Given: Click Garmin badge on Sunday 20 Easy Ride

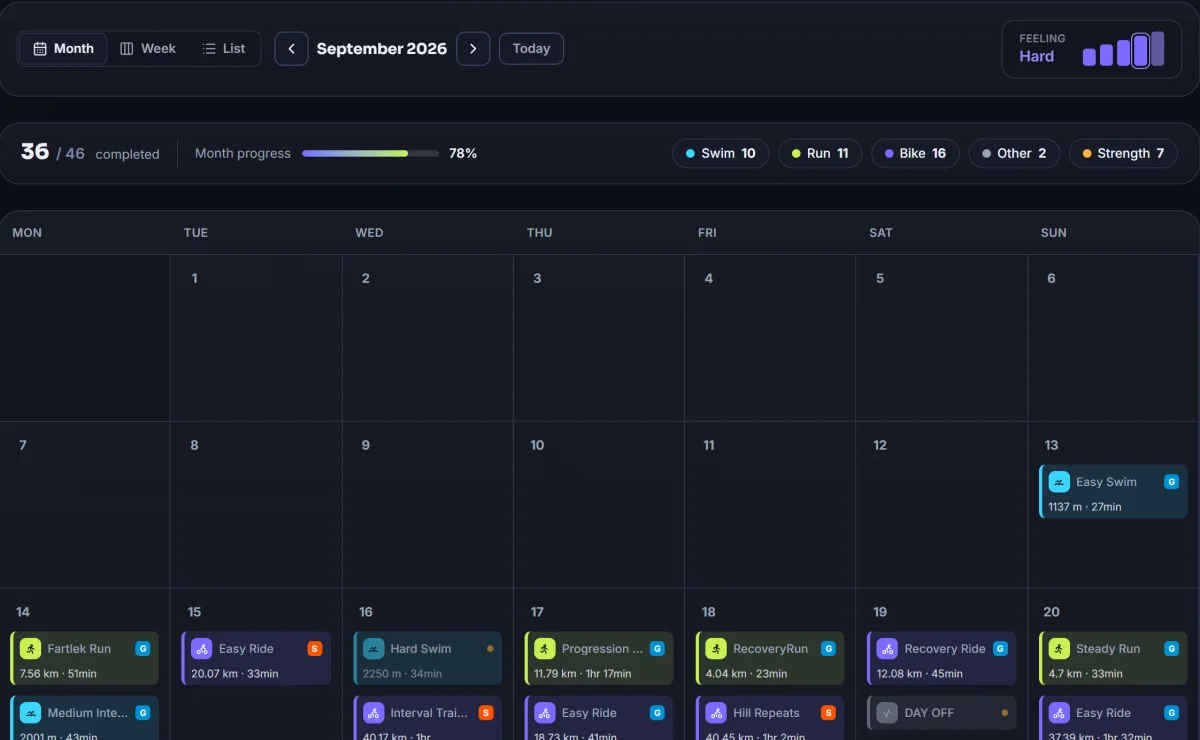Looking at the screenshot, I should pyautogui.click(x=1171, y=713).
